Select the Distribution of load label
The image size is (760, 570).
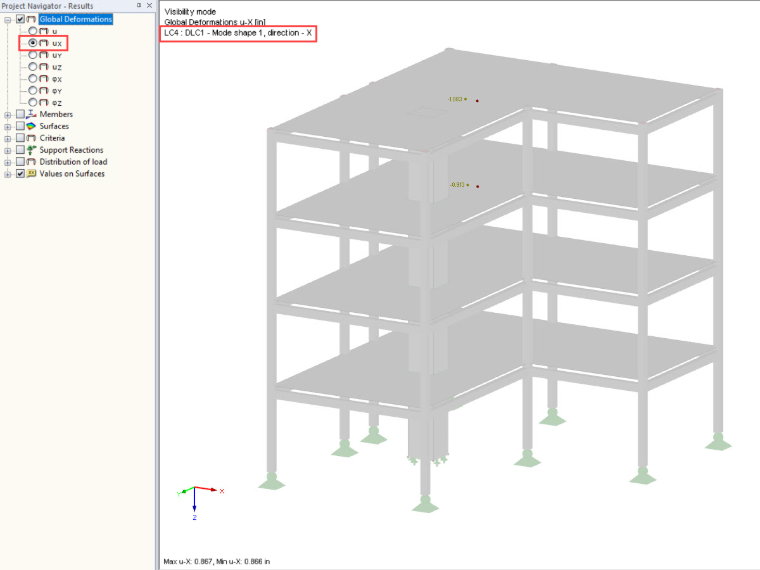pyautogui.click(x=73, y=162)
